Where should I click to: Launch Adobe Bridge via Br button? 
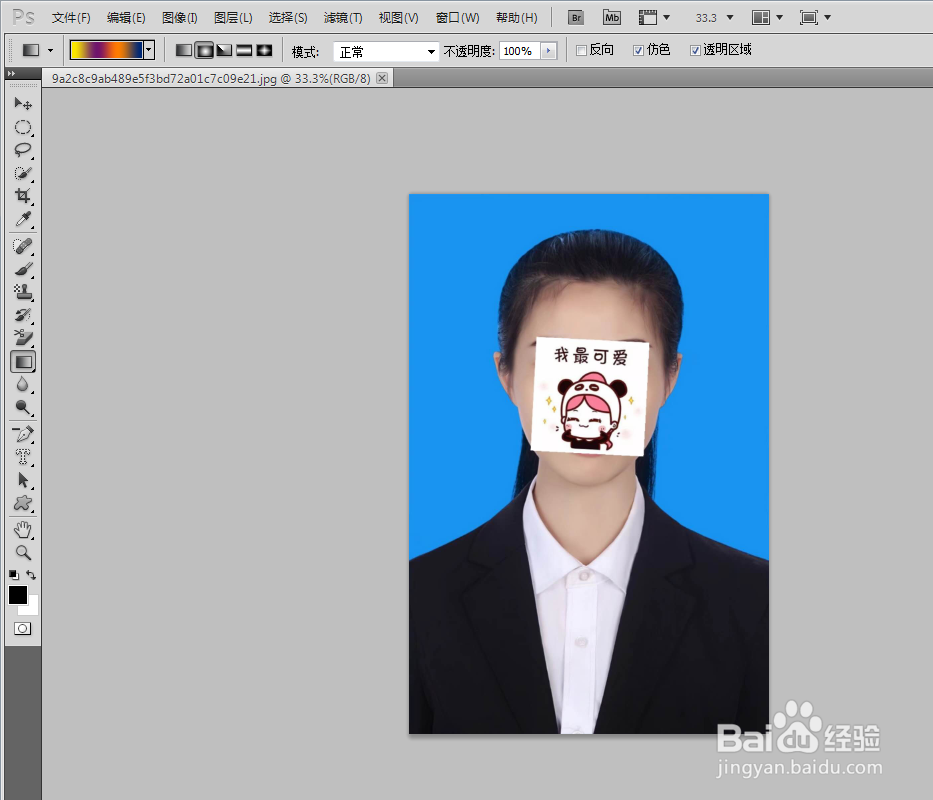[575, 17]
